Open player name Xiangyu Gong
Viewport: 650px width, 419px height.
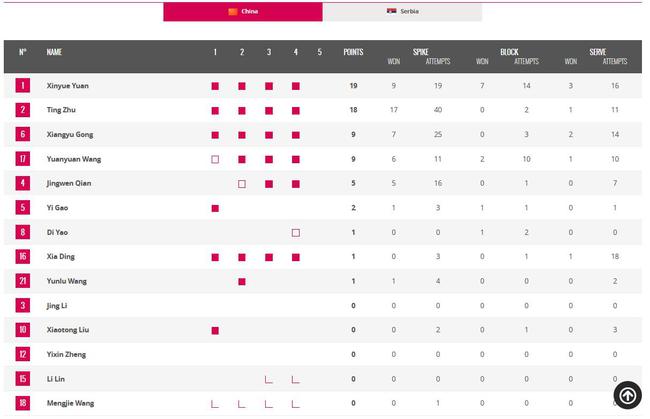point(70,134)
